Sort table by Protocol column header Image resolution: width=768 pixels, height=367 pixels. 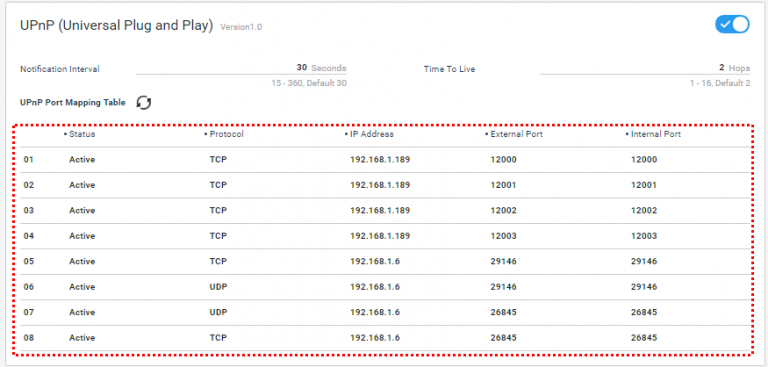(224, 134)
